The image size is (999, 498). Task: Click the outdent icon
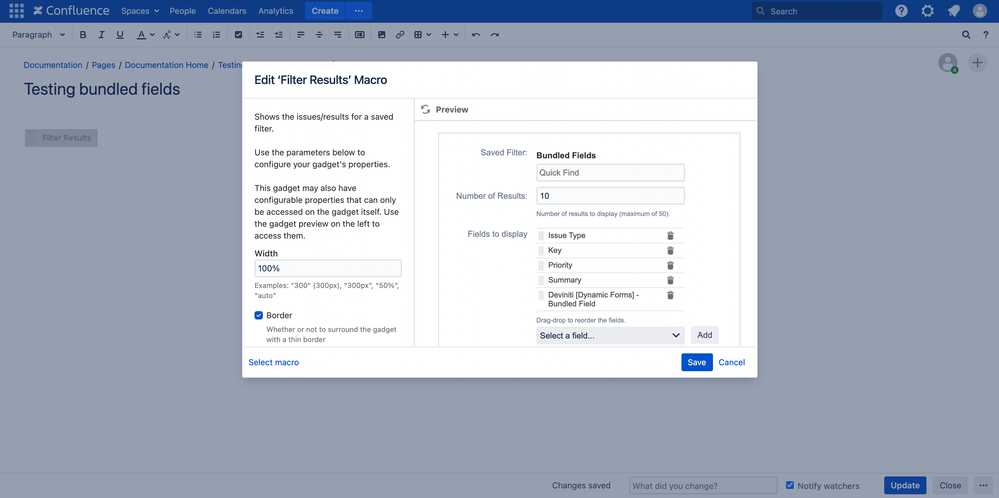(x=260, y=35)
